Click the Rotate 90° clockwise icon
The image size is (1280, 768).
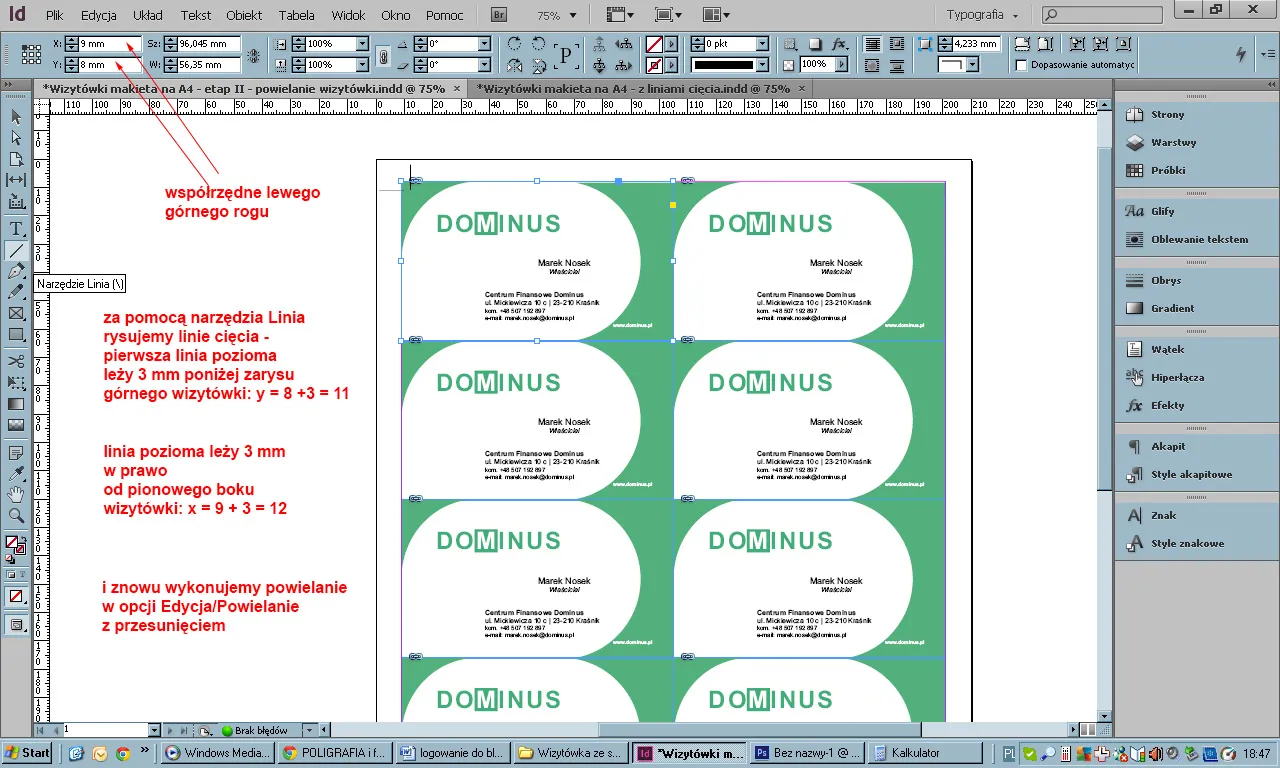[x=515, y=44]
